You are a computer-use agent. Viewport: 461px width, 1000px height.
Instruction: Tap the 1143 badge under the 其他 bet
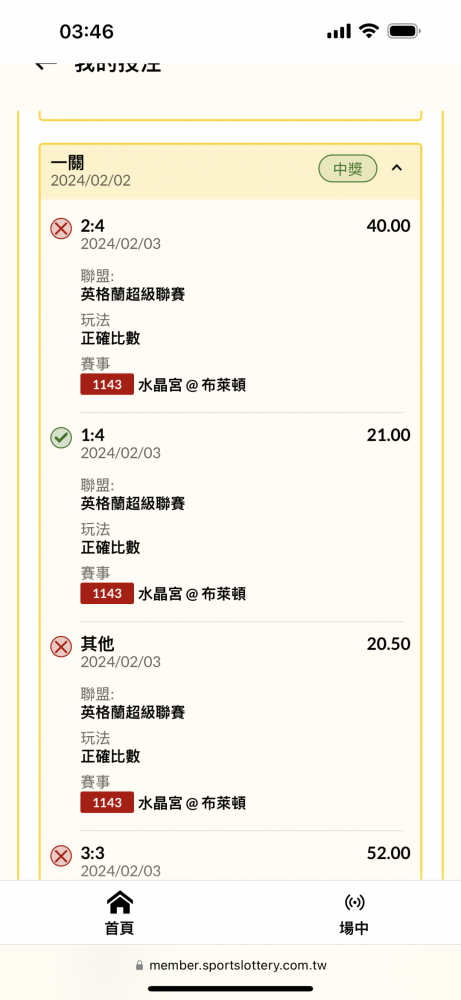click(107, 803)
